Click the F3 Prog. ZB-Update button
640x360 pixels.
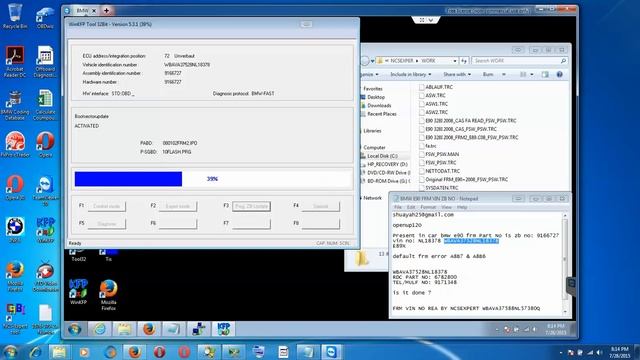click(251, 206)
